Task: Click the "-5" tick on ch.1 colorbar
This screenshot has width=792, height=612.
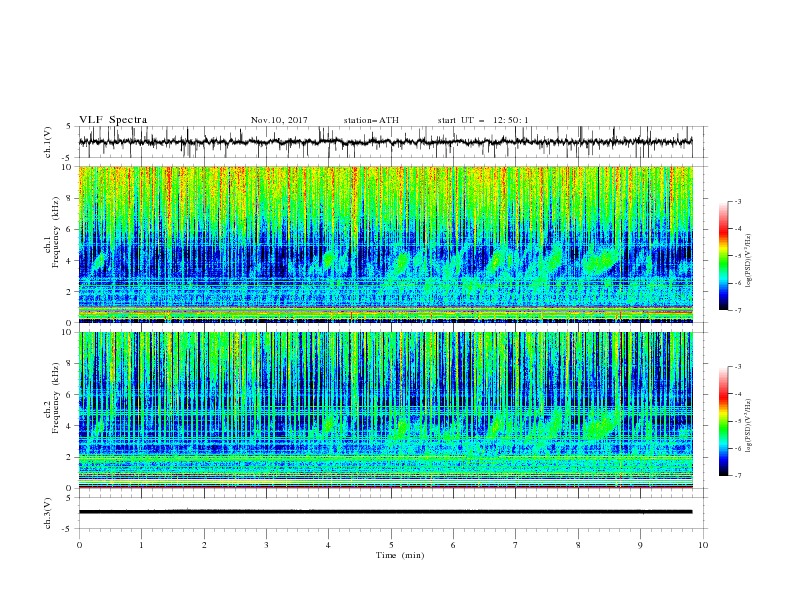Action: 737,256
